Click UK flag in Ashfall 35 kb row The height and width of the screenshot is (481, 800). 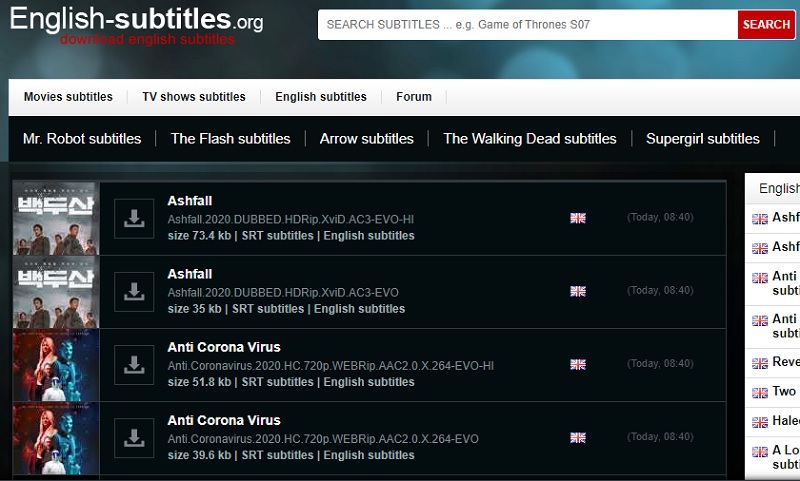(x=578, y=291)
